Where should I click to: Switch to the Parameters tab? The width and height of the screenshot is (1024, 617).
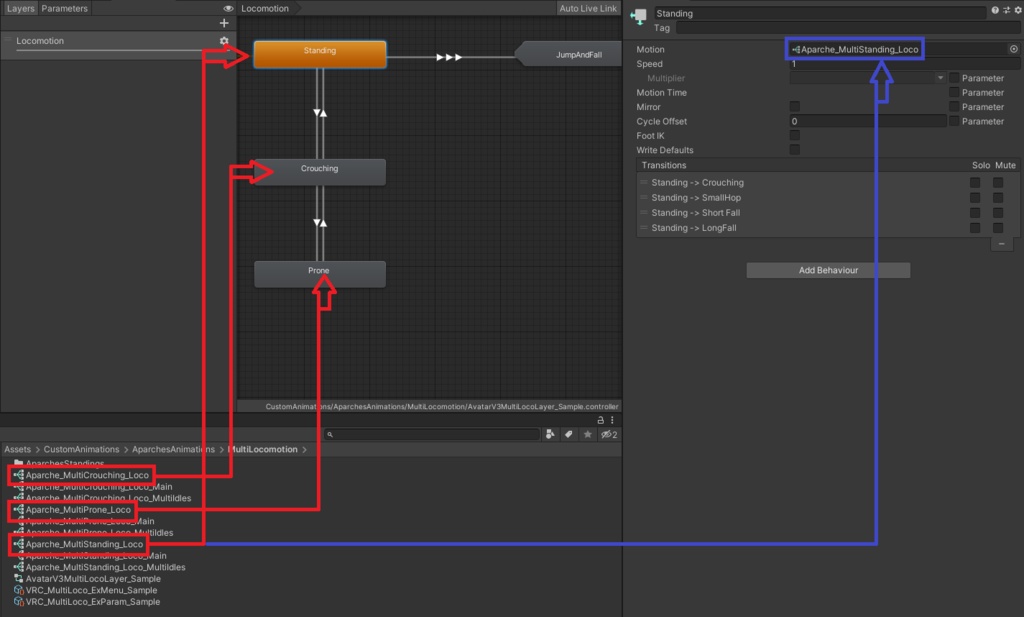pos(64,8)
